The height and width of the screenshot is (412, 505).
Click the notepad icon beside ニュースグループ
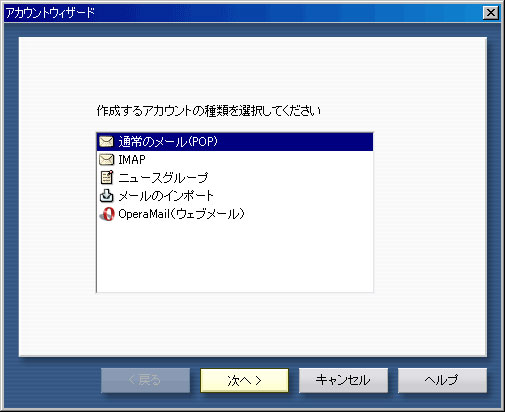(x=107, y=178)
